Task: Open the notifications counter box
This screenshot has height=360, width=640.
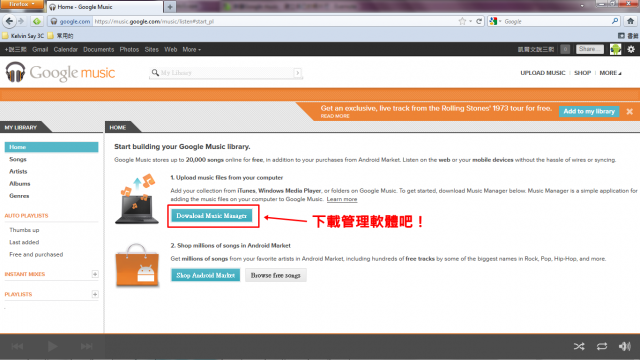Action: 565,49
